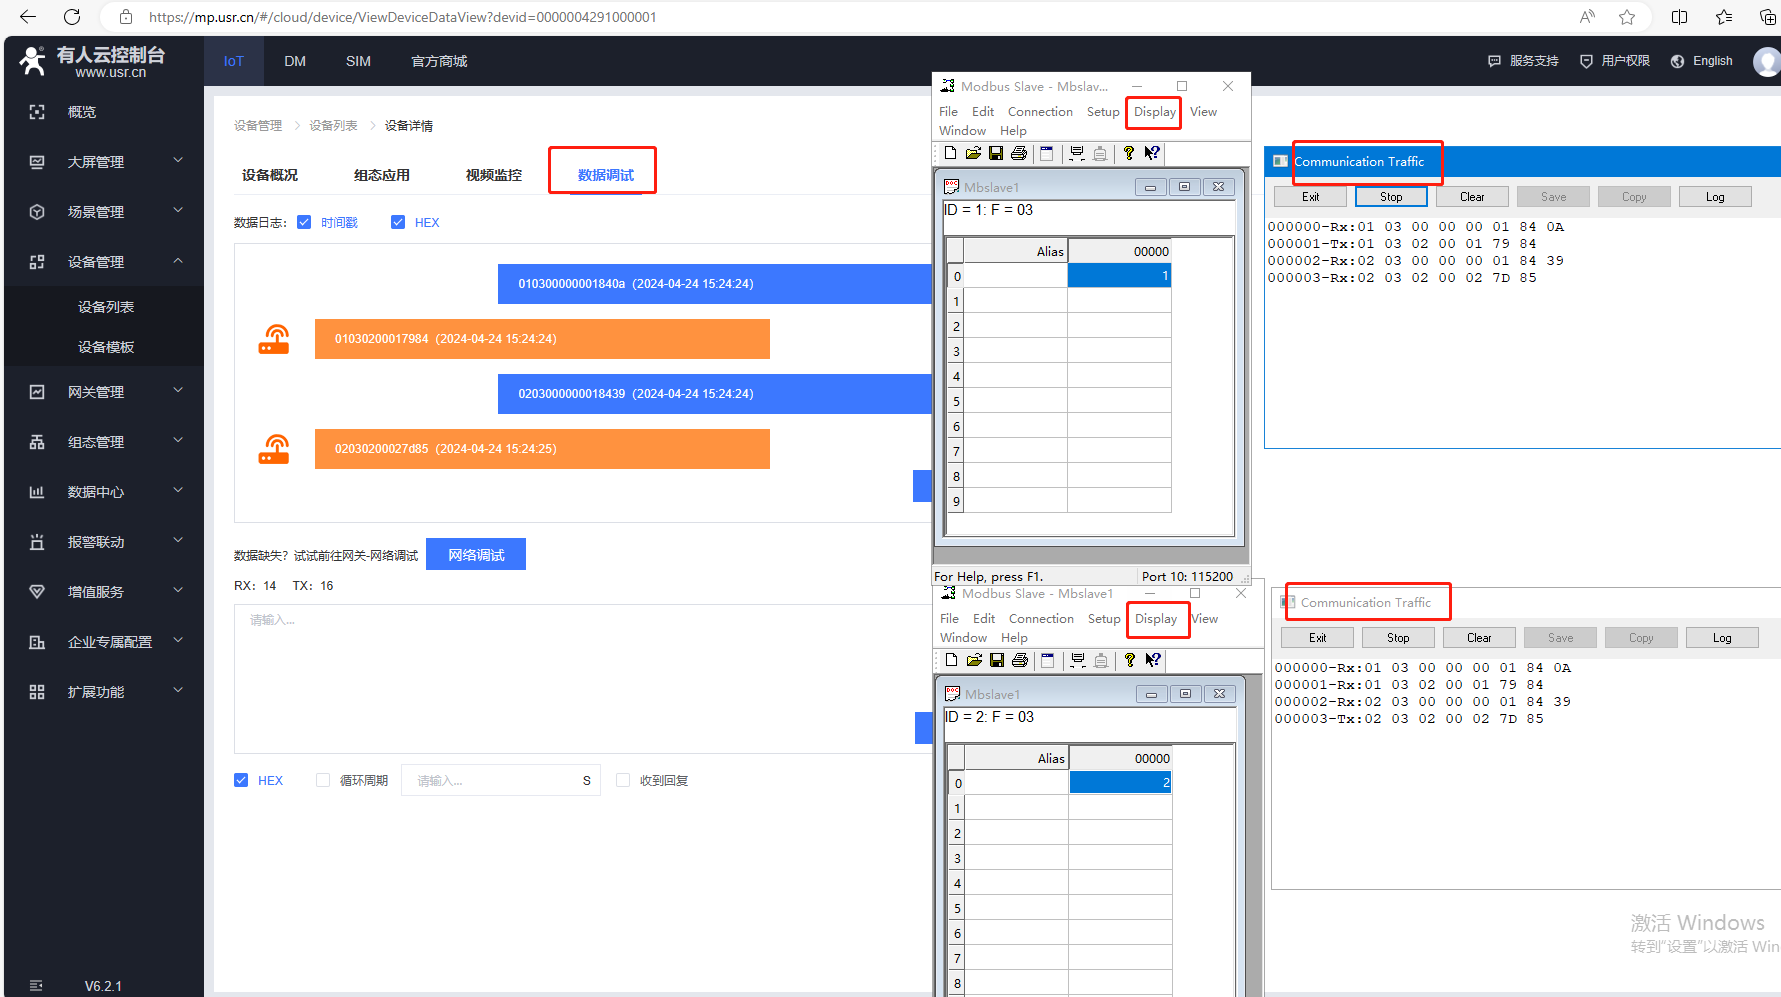
Task: Uncheck the 时间戳 timestamp checkbox
Action: 304,222
